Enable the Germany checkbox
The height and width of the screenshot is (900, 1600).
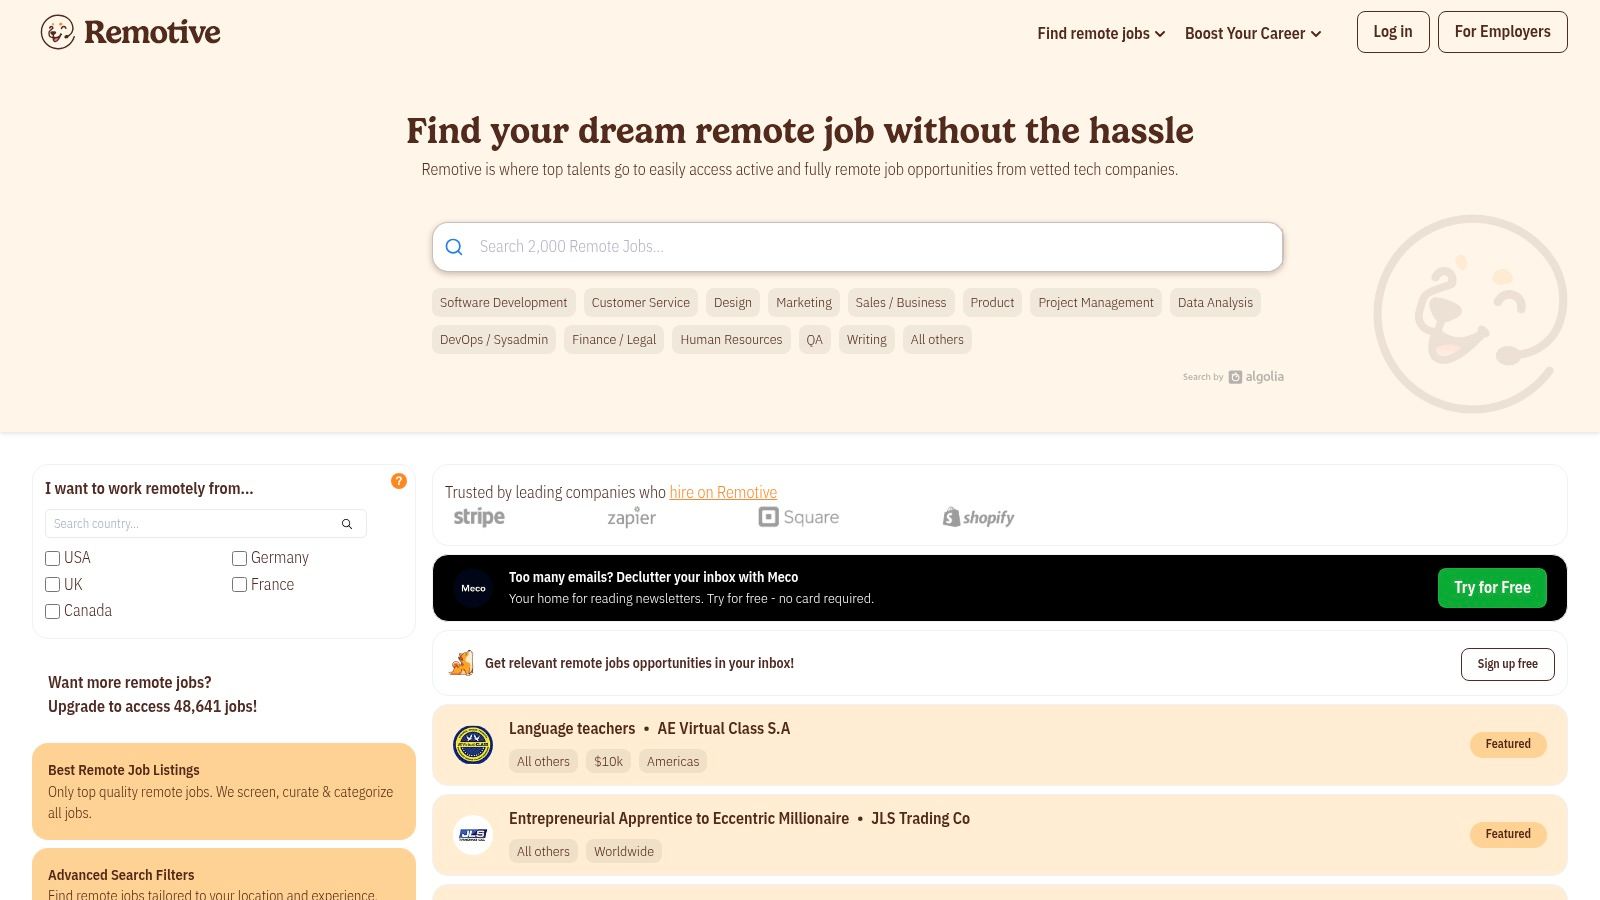click(240, 558)
